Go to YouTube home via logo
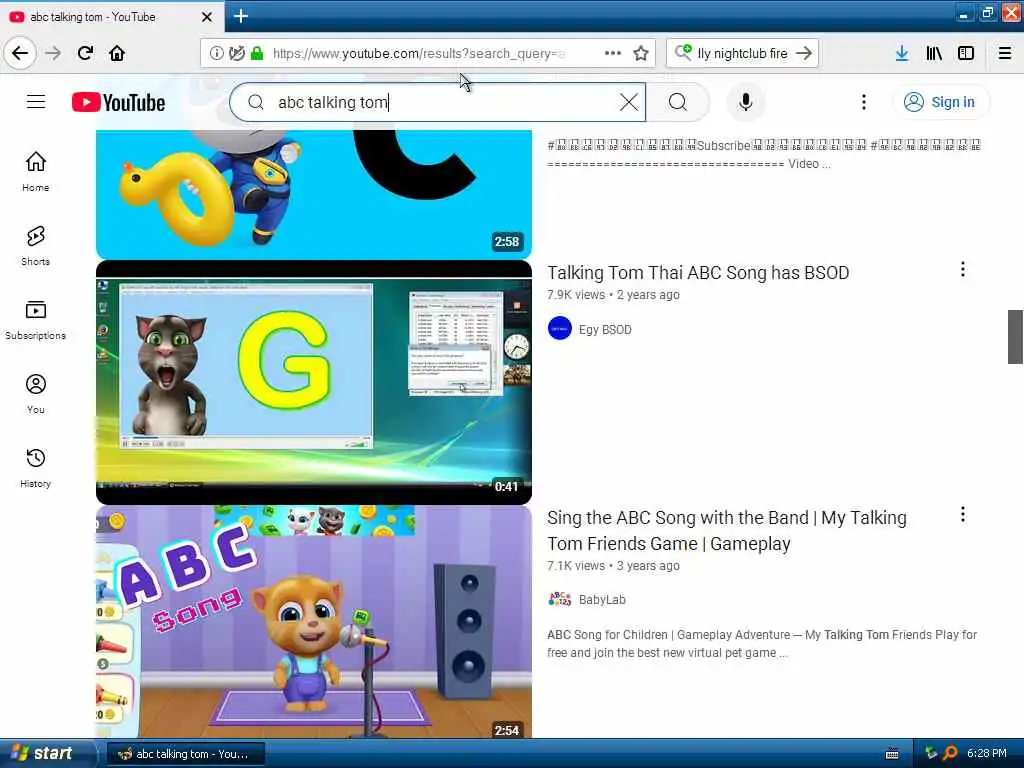The image size is (1024, 768). [118, 103]
